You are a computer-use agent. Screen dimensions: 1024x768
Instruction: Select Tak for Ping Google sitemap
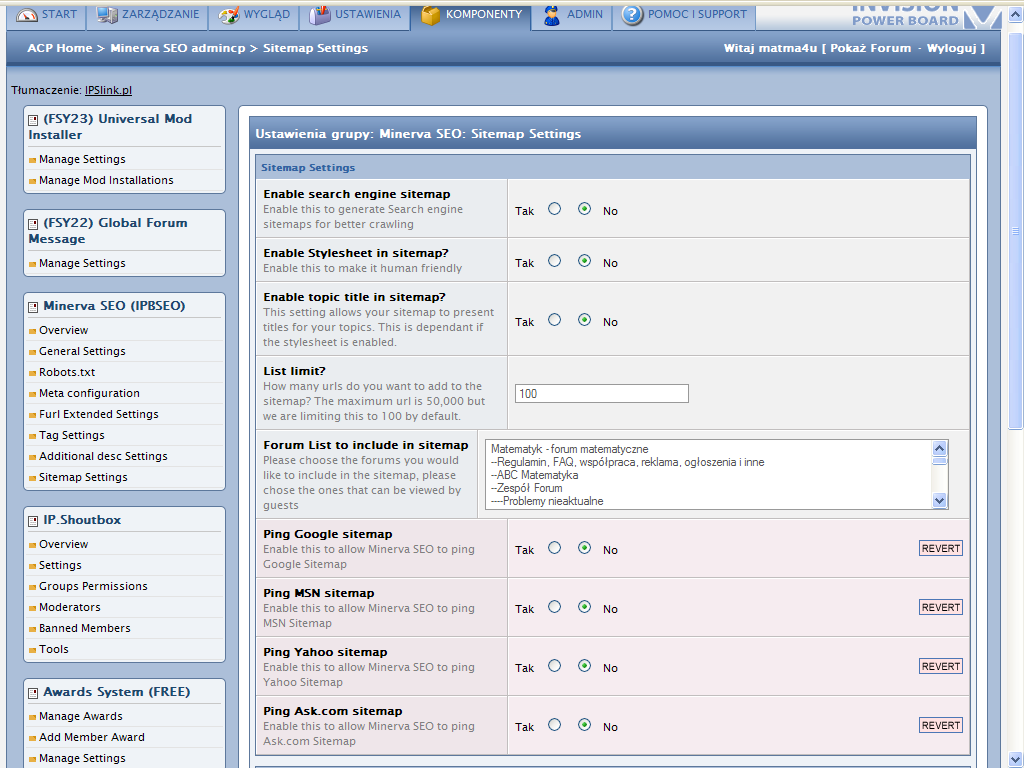(x=554, y=548)
